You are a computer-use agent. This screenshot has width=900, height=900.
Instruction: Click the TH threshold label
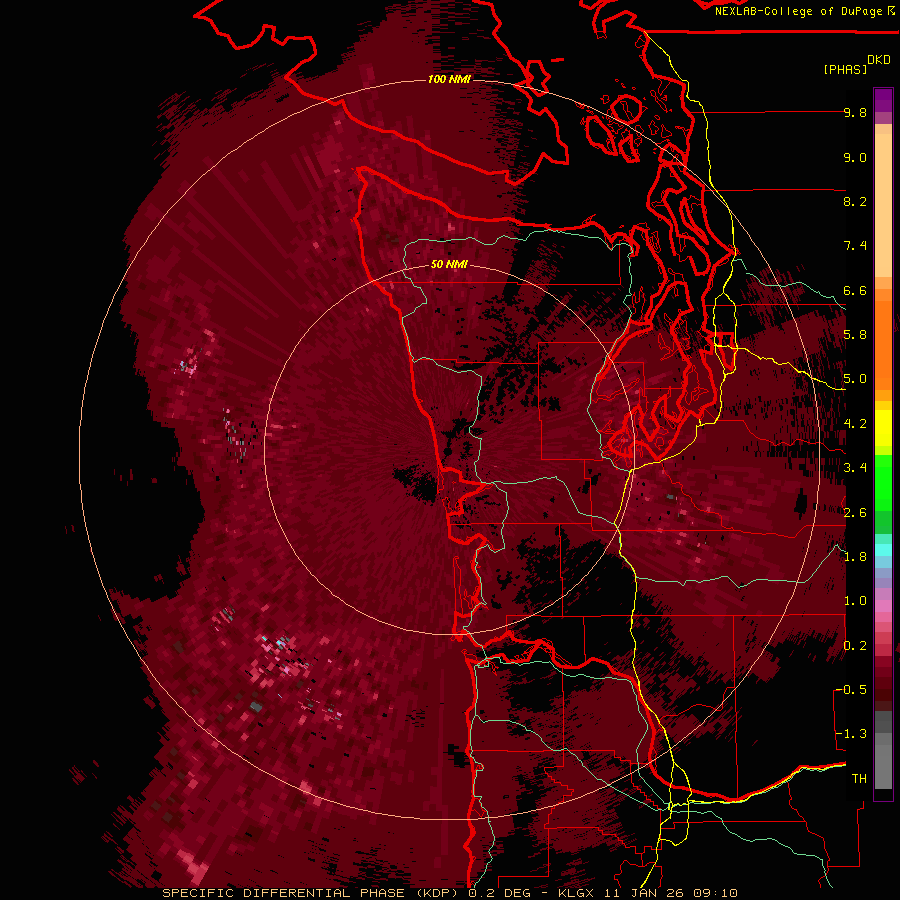tap(859, 779)
